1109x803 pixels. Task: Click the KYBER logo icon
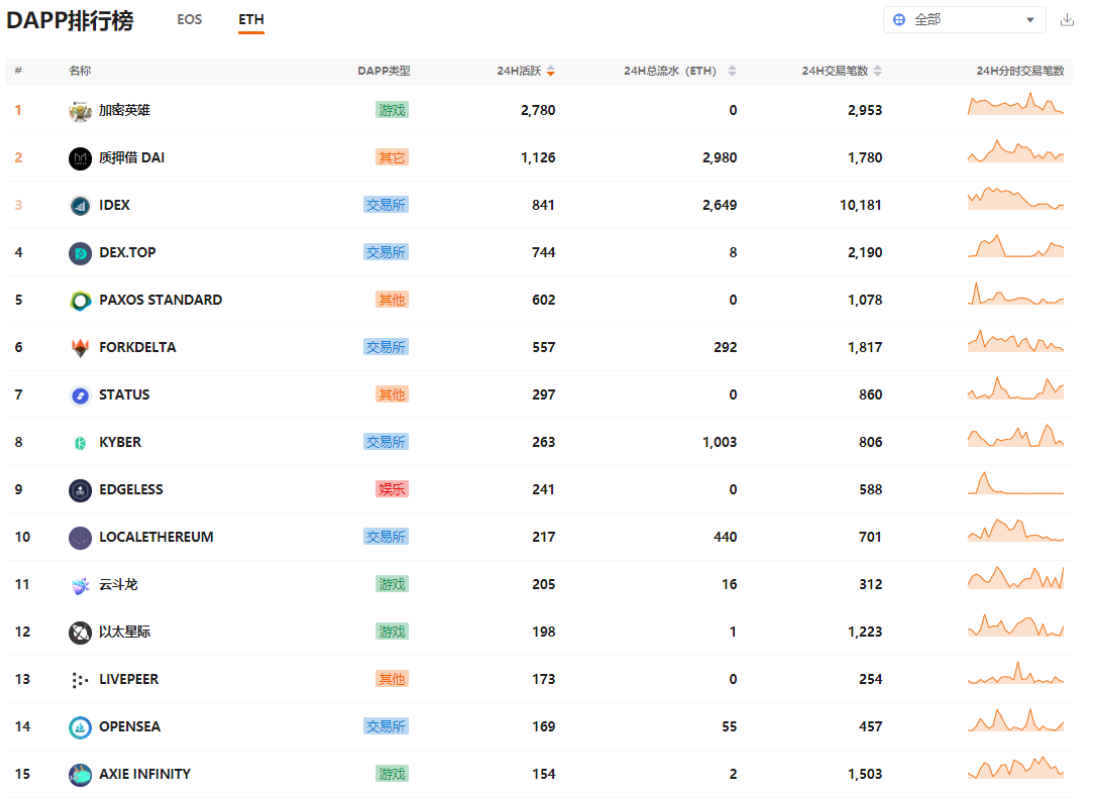[80, 442]
